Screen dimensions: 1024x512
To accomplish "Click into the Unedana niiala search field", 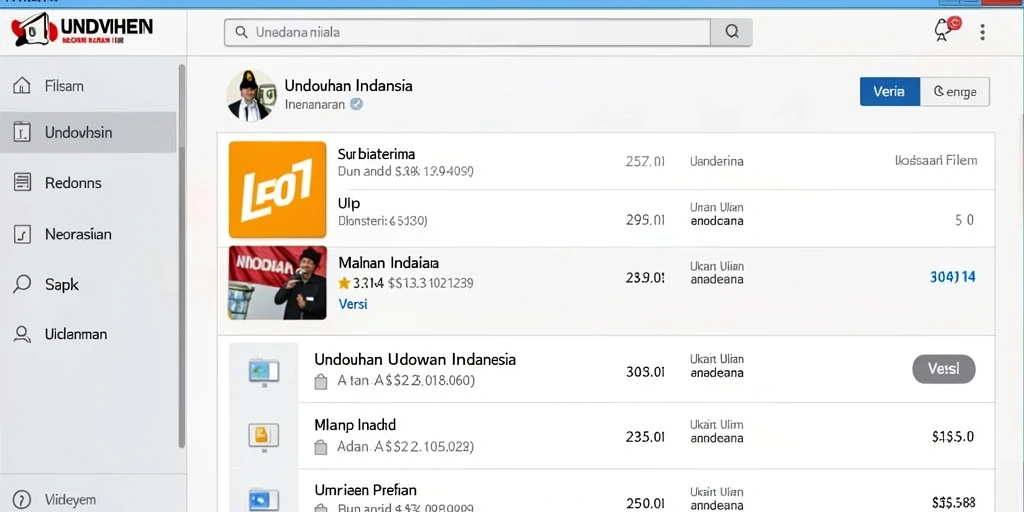I will point(467,32).
